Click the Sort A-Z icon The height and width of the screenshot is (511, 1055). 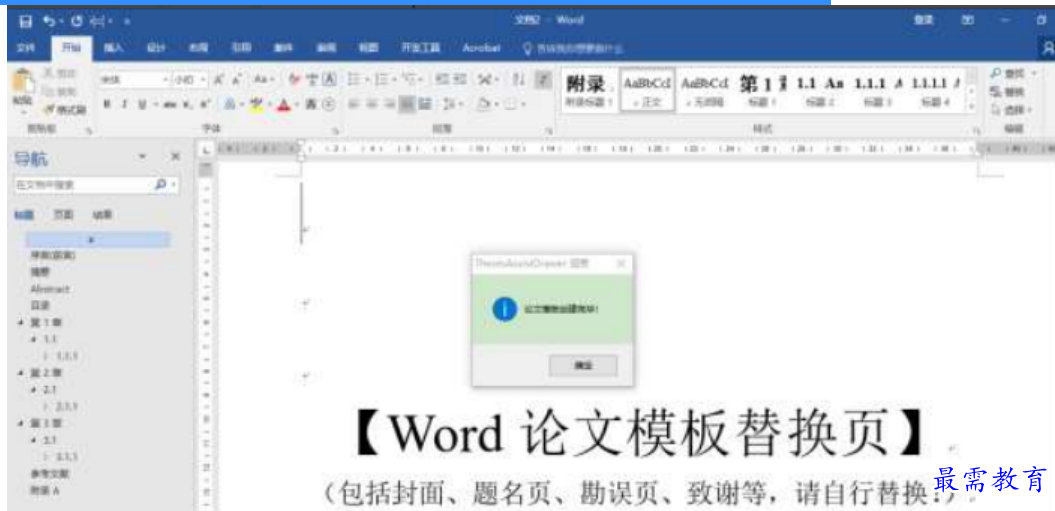[x=517, y=80]
